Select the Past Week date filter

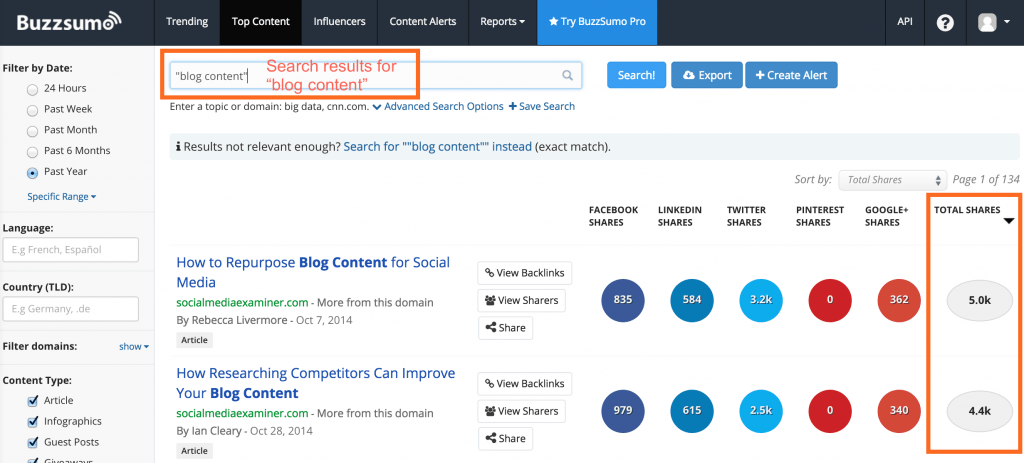tap(32, 110)
